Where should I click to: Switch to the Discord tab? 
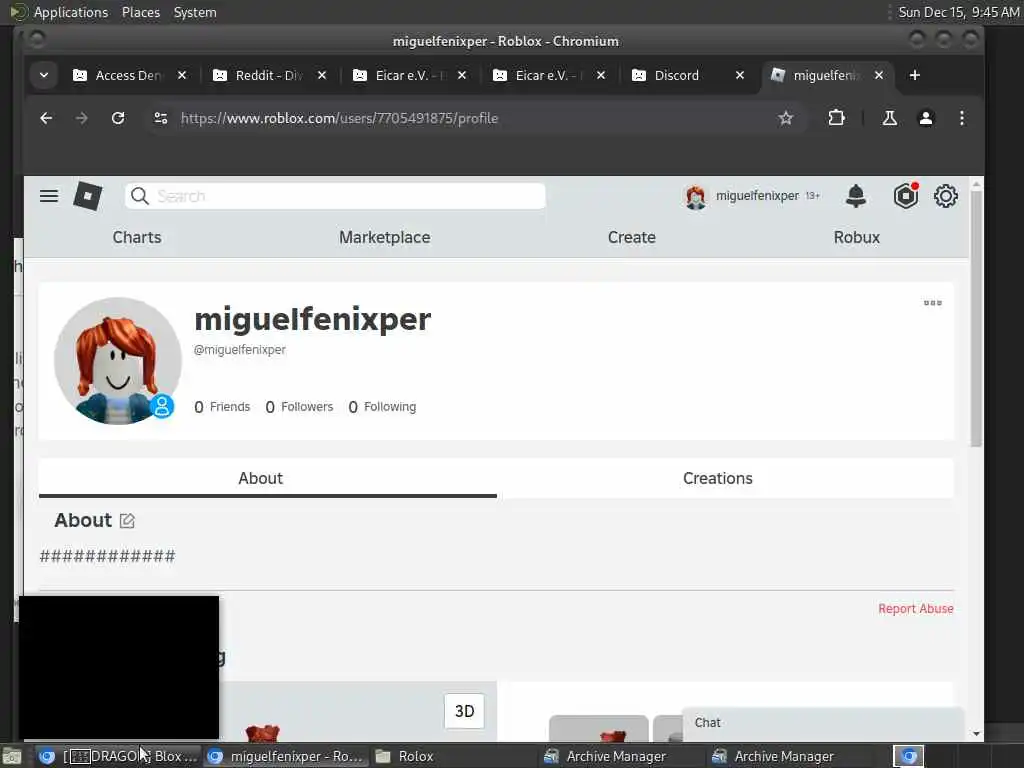(679, 75)
